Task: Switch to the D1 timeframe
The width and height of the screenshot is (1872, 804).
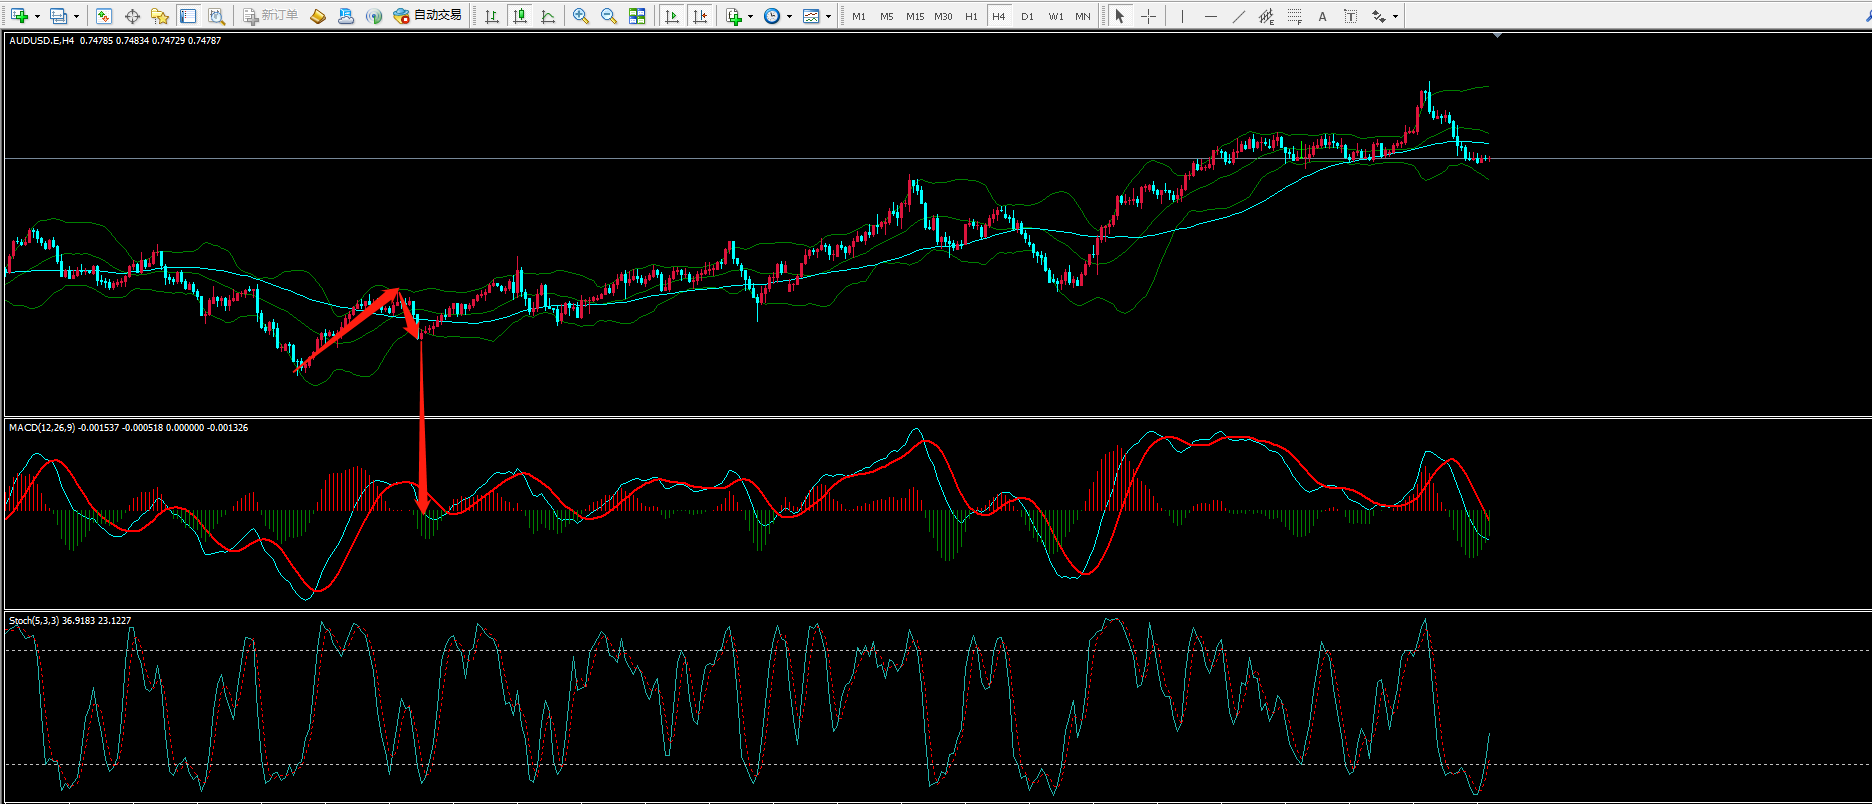Action: tap(1027, 16)
